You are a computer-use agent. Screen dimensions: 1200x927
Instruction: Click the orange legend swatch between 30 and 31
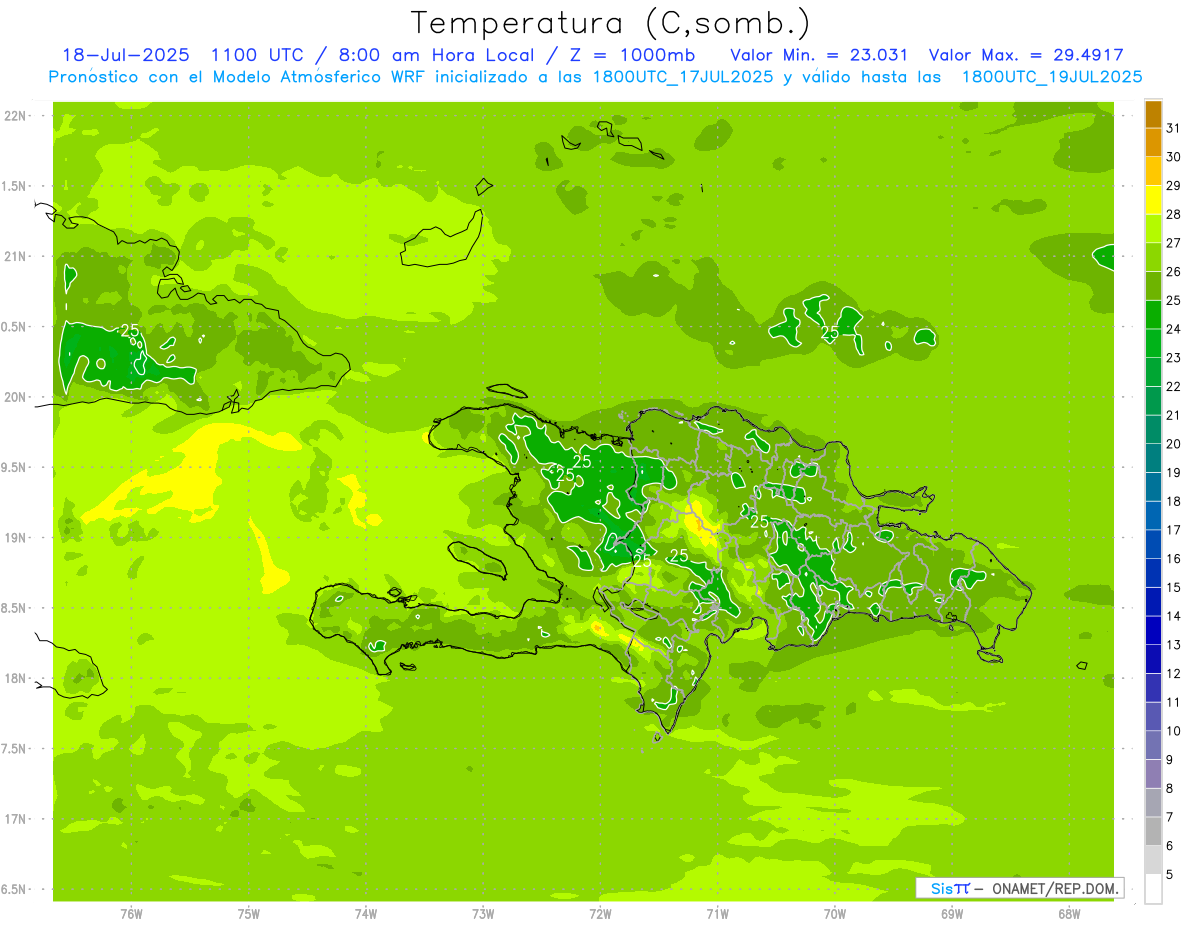click(x=1153, y=142)
